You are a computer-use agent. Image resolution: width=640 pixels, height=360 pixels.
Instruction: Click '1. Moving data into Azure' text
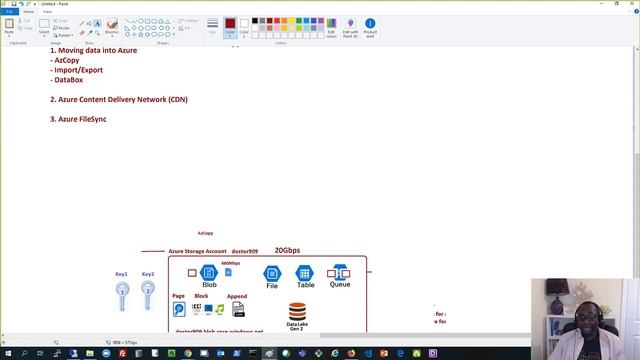point(93,51)
